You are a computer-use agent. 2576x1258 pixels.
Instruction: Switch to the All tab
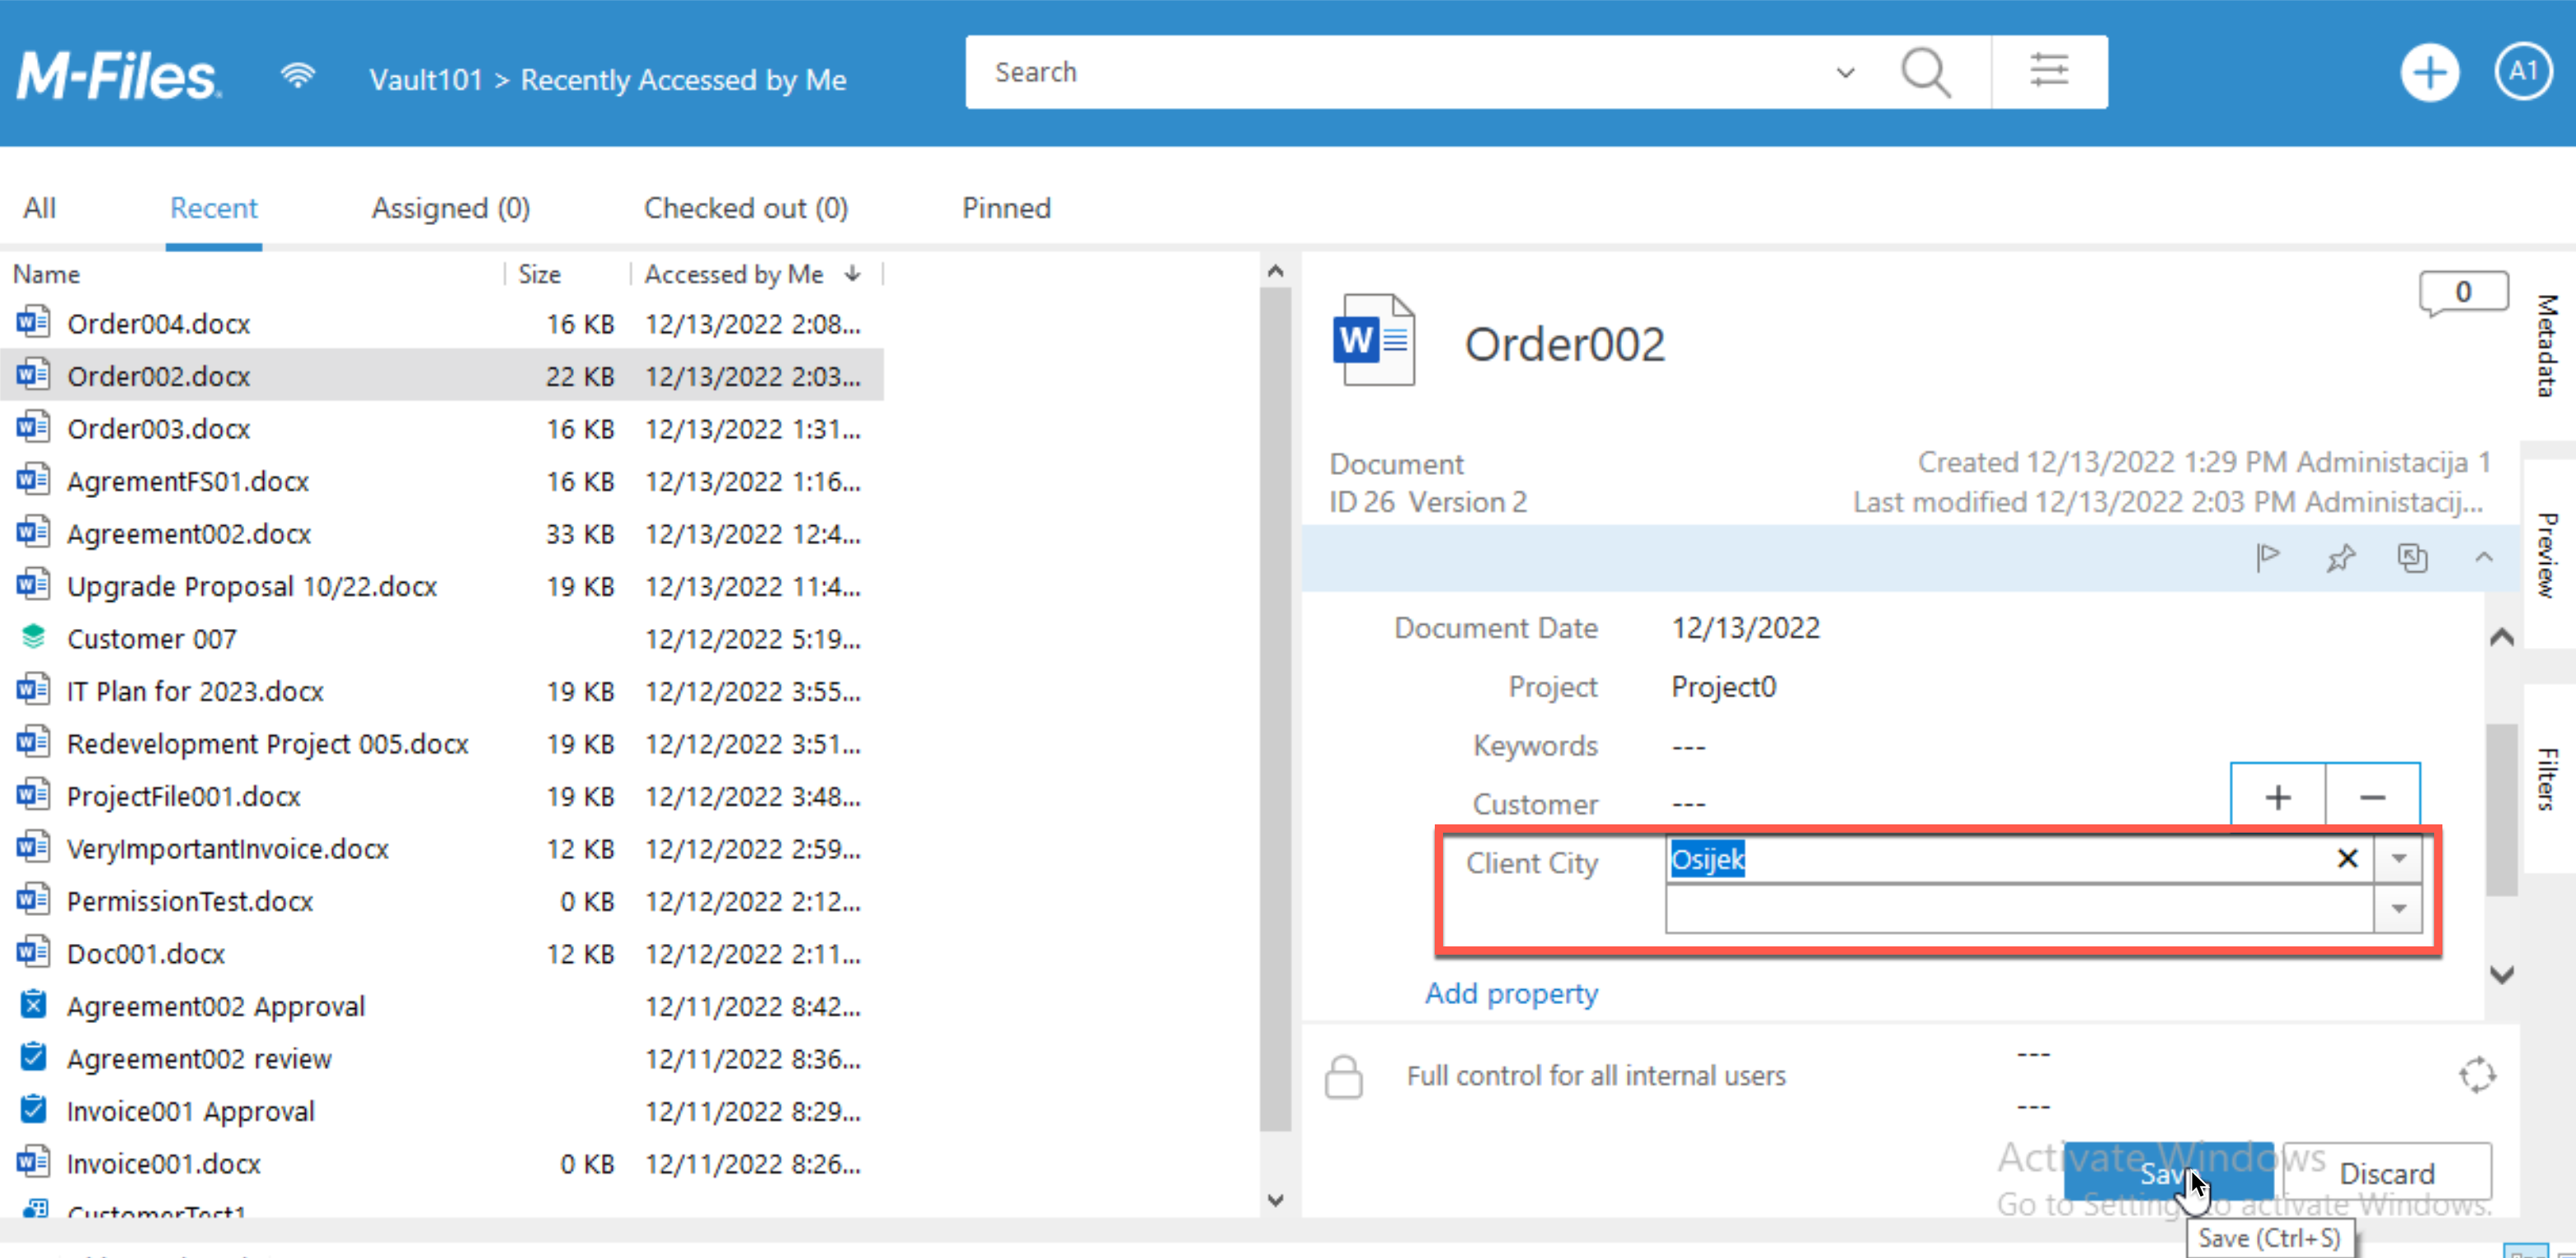click(x=39, y=208)
